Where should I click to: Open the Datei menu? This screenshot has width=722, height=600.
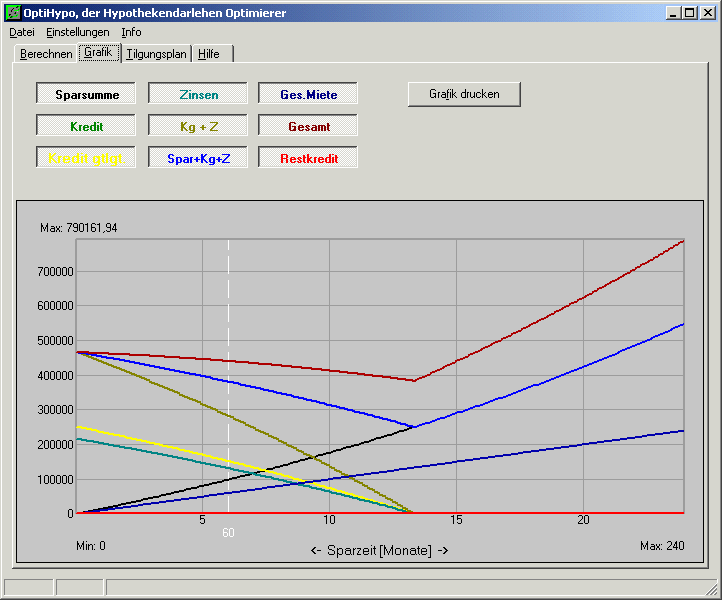[x=21, y=32]
